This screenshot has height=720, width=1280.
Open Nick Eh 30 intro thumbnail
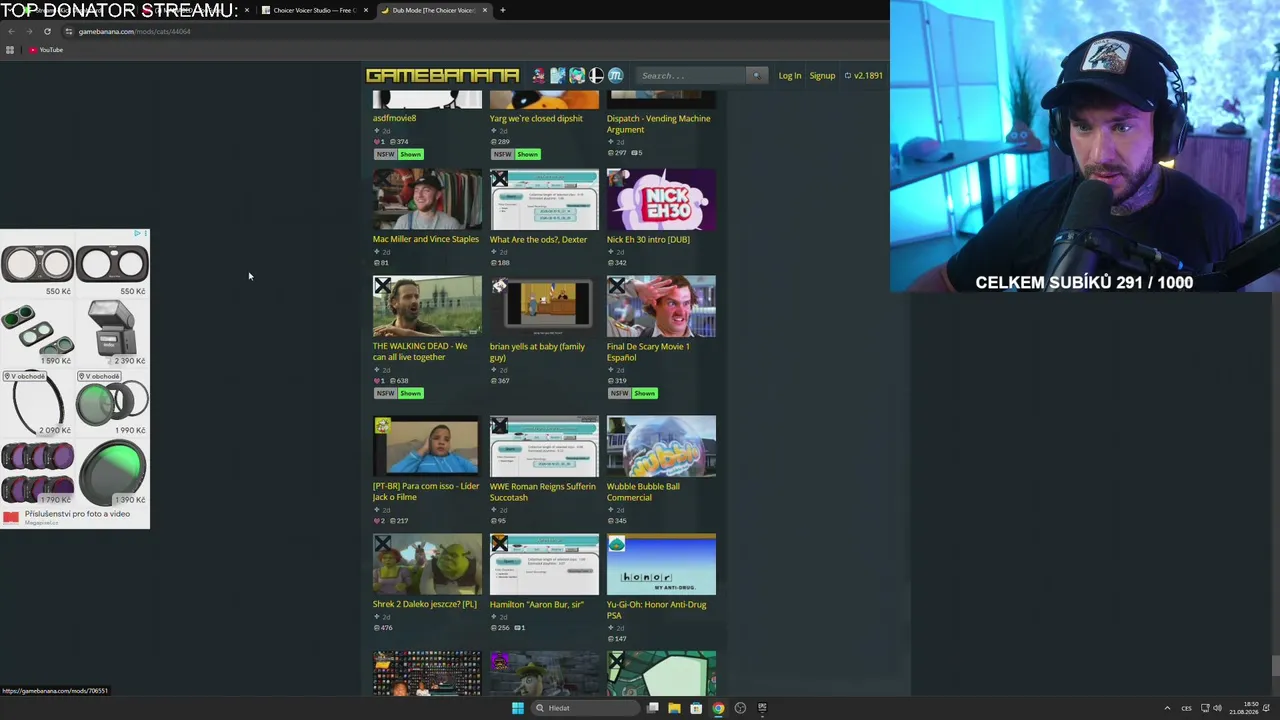point(661,200)
